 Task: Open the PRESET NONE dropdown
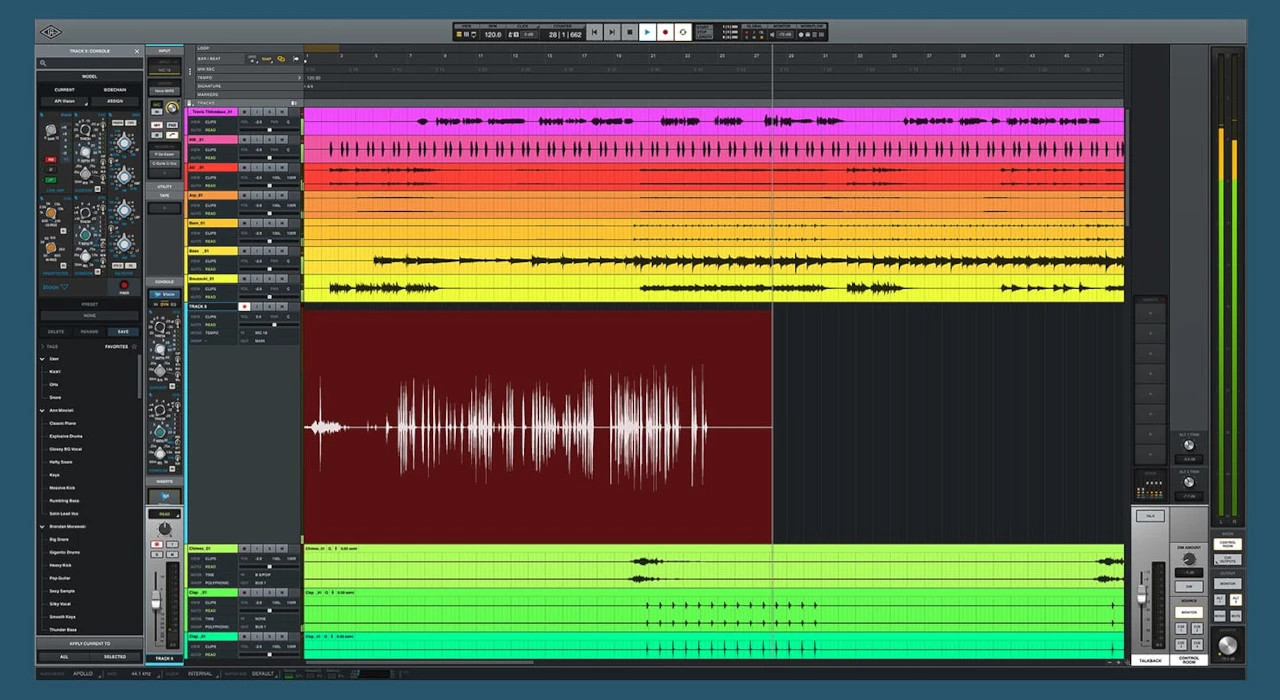click(89, 315)
